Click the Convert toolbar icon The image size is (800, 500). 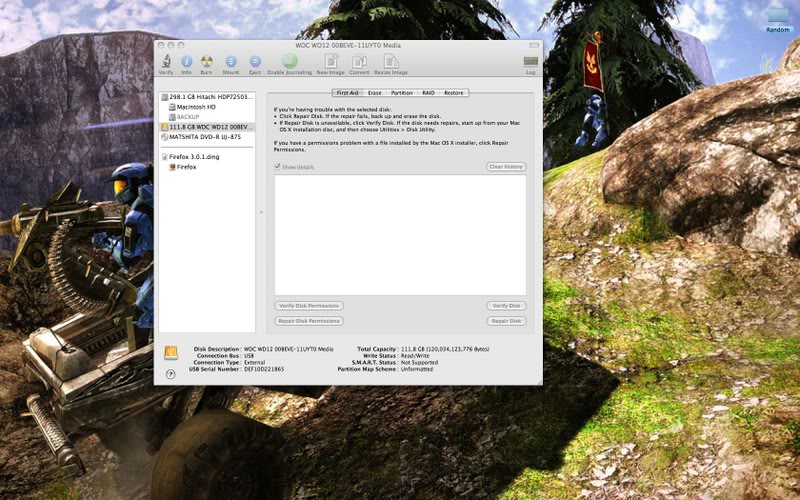coord(359,61)
